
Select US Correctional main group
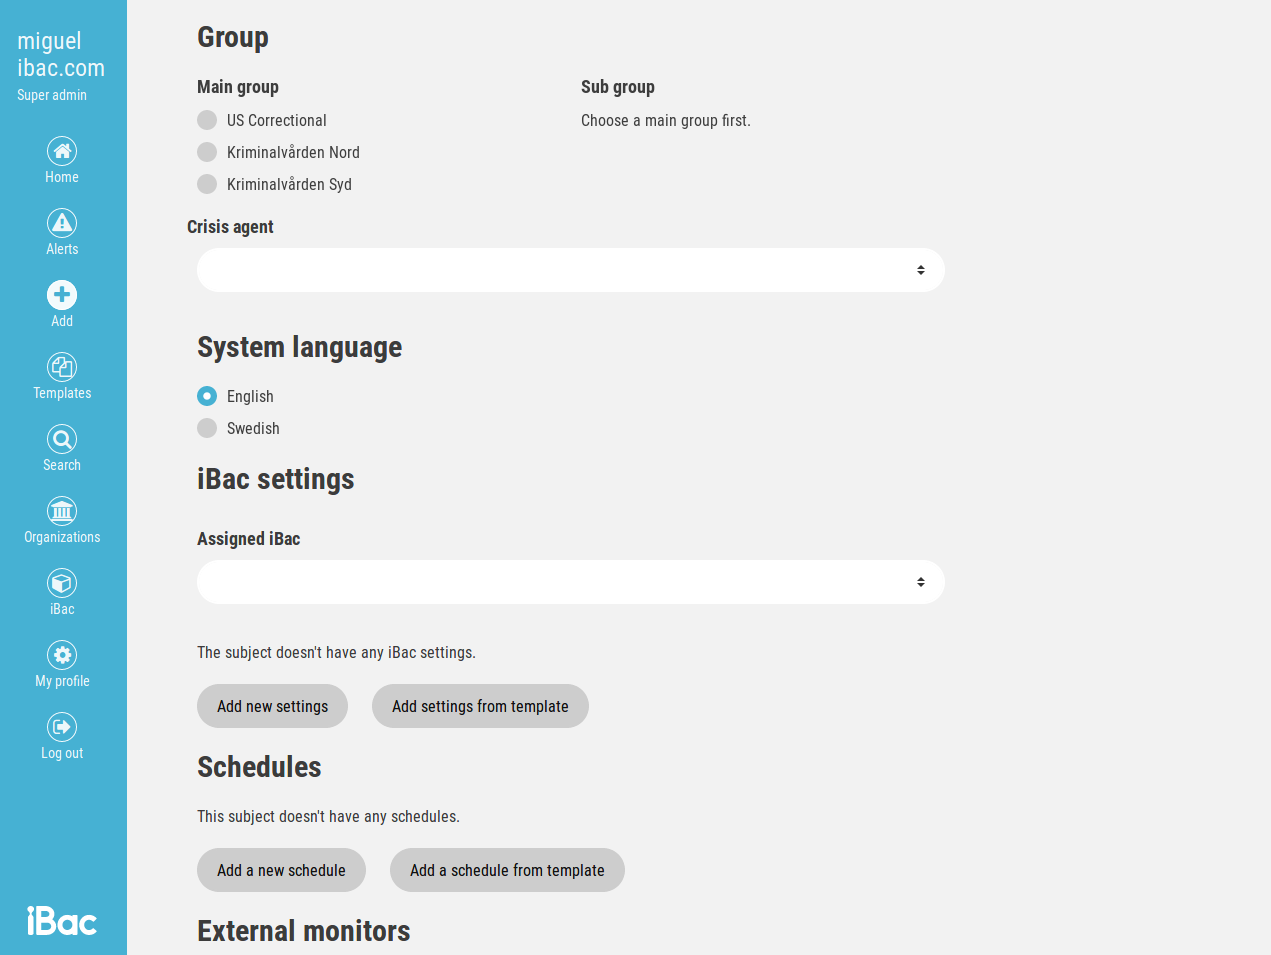tap(207, 120)
